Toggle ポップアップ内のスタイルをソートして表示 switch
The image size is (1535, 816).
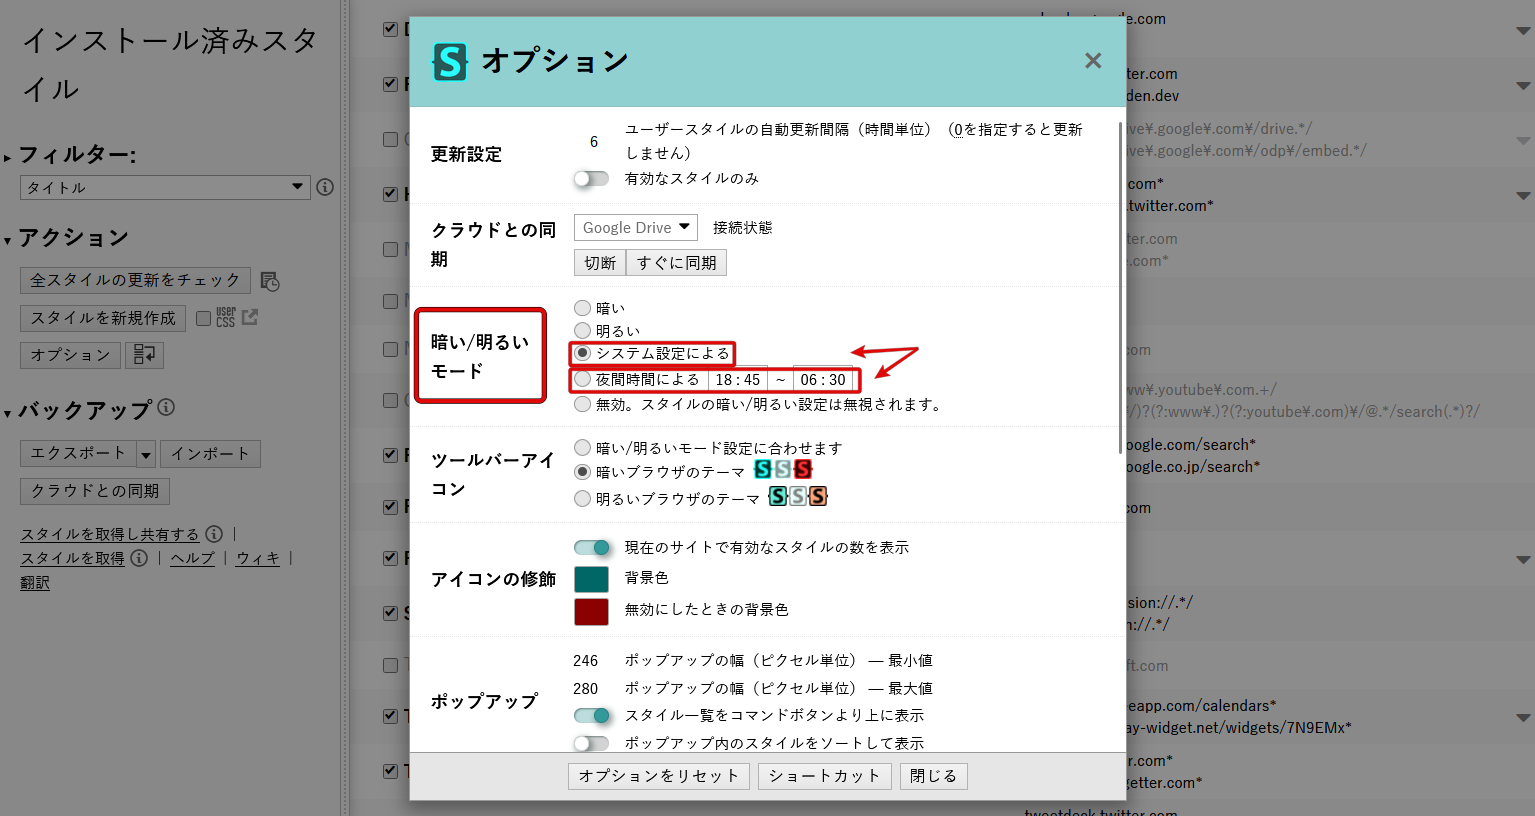click(x=591, y=743)
